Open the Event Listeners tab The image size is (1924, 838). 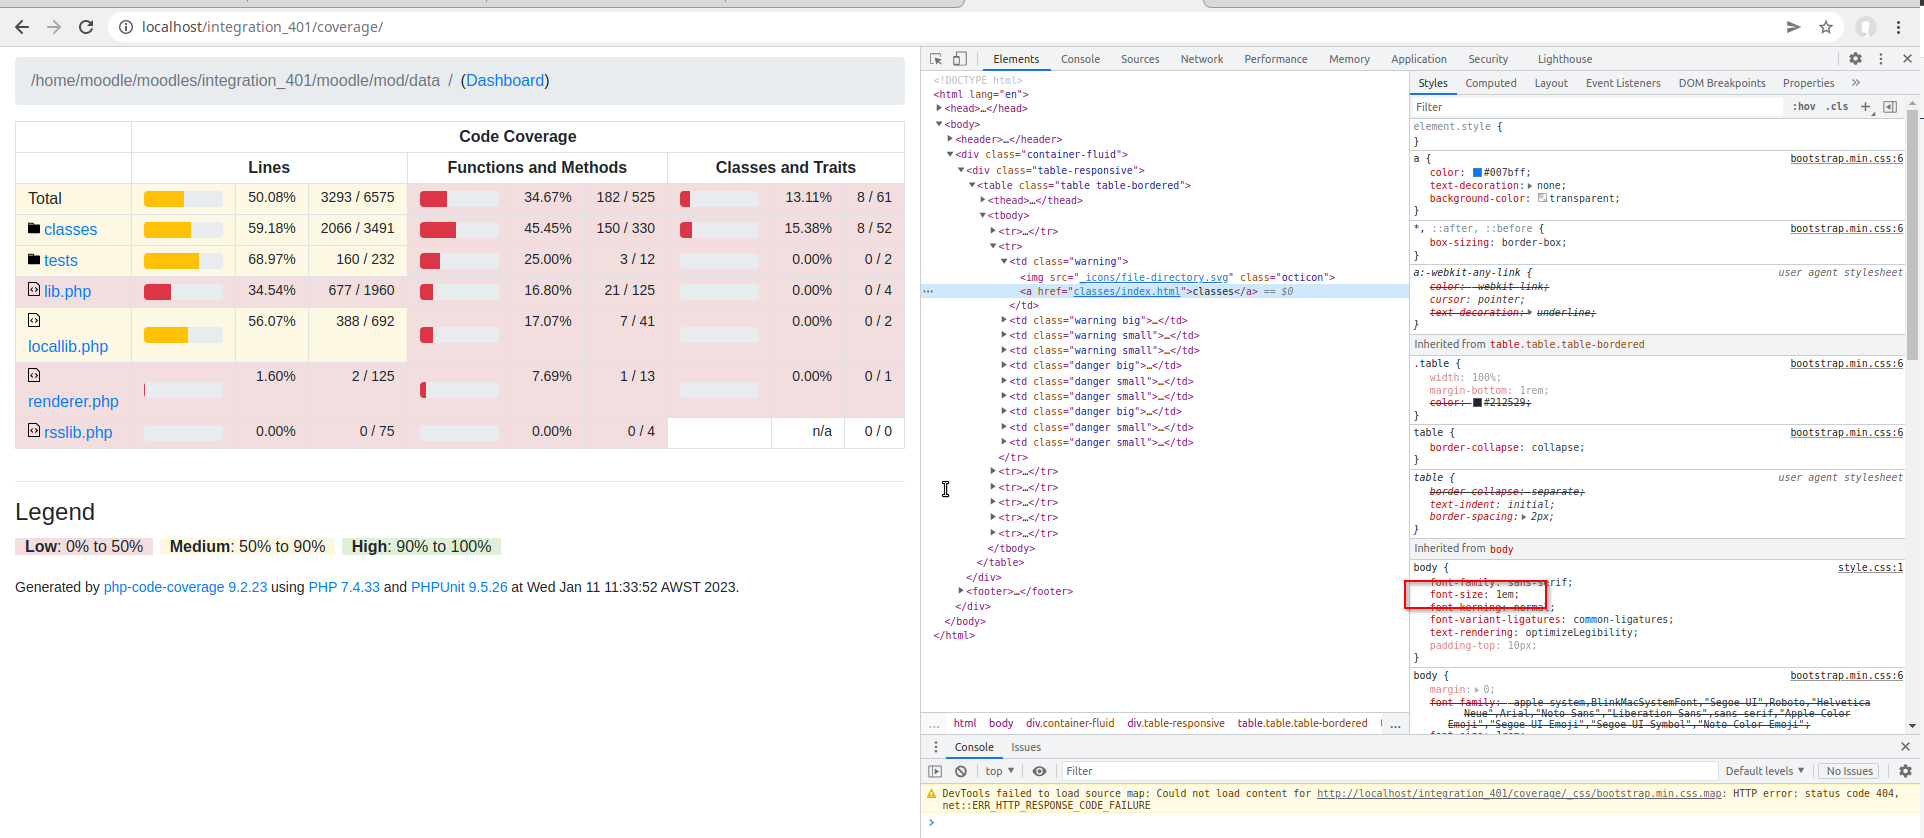pos(1623,83)
